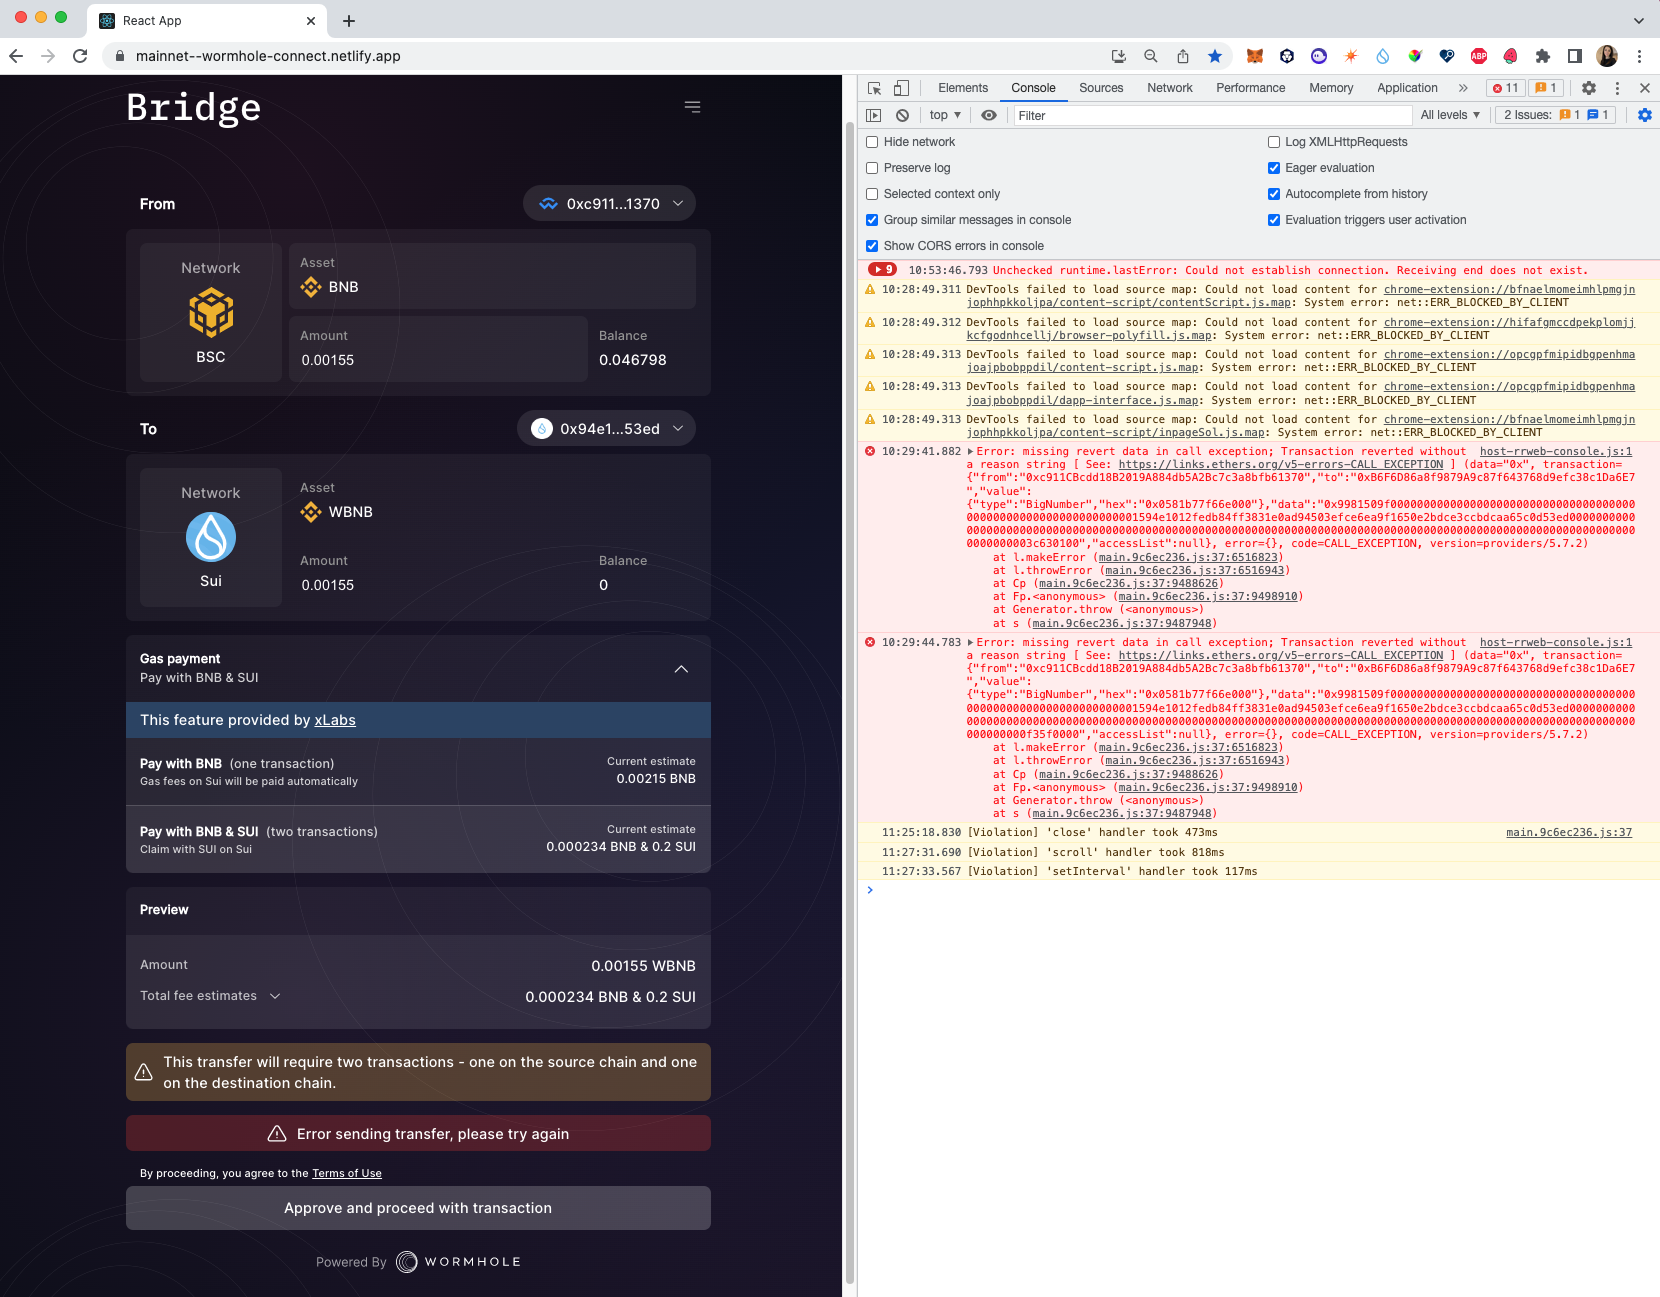
Task: Collapse the Gas payment section
Action: (681, 669)
